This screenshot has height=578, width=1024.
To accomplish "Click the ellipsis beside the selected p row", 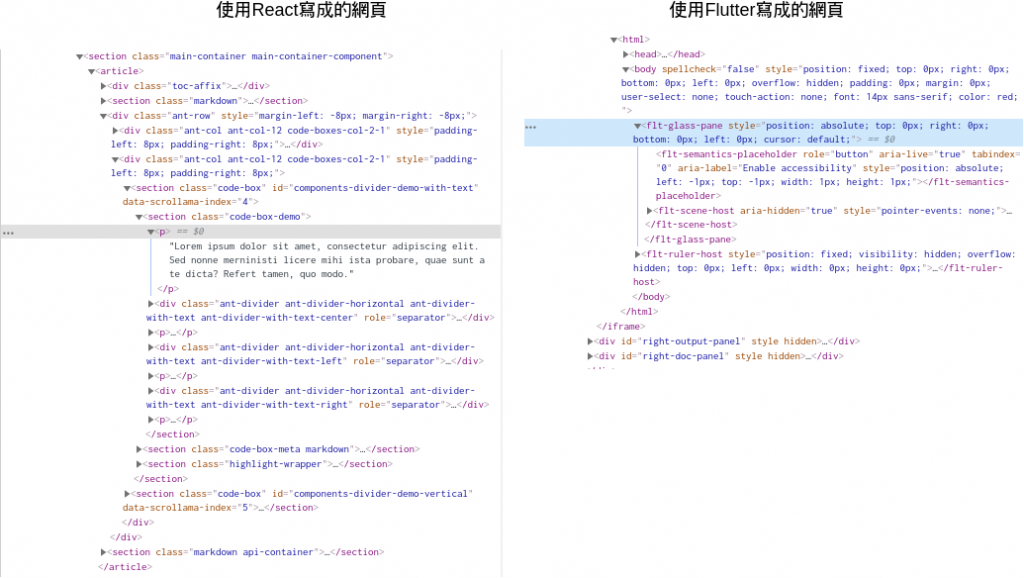I will [x=8, y=233].
